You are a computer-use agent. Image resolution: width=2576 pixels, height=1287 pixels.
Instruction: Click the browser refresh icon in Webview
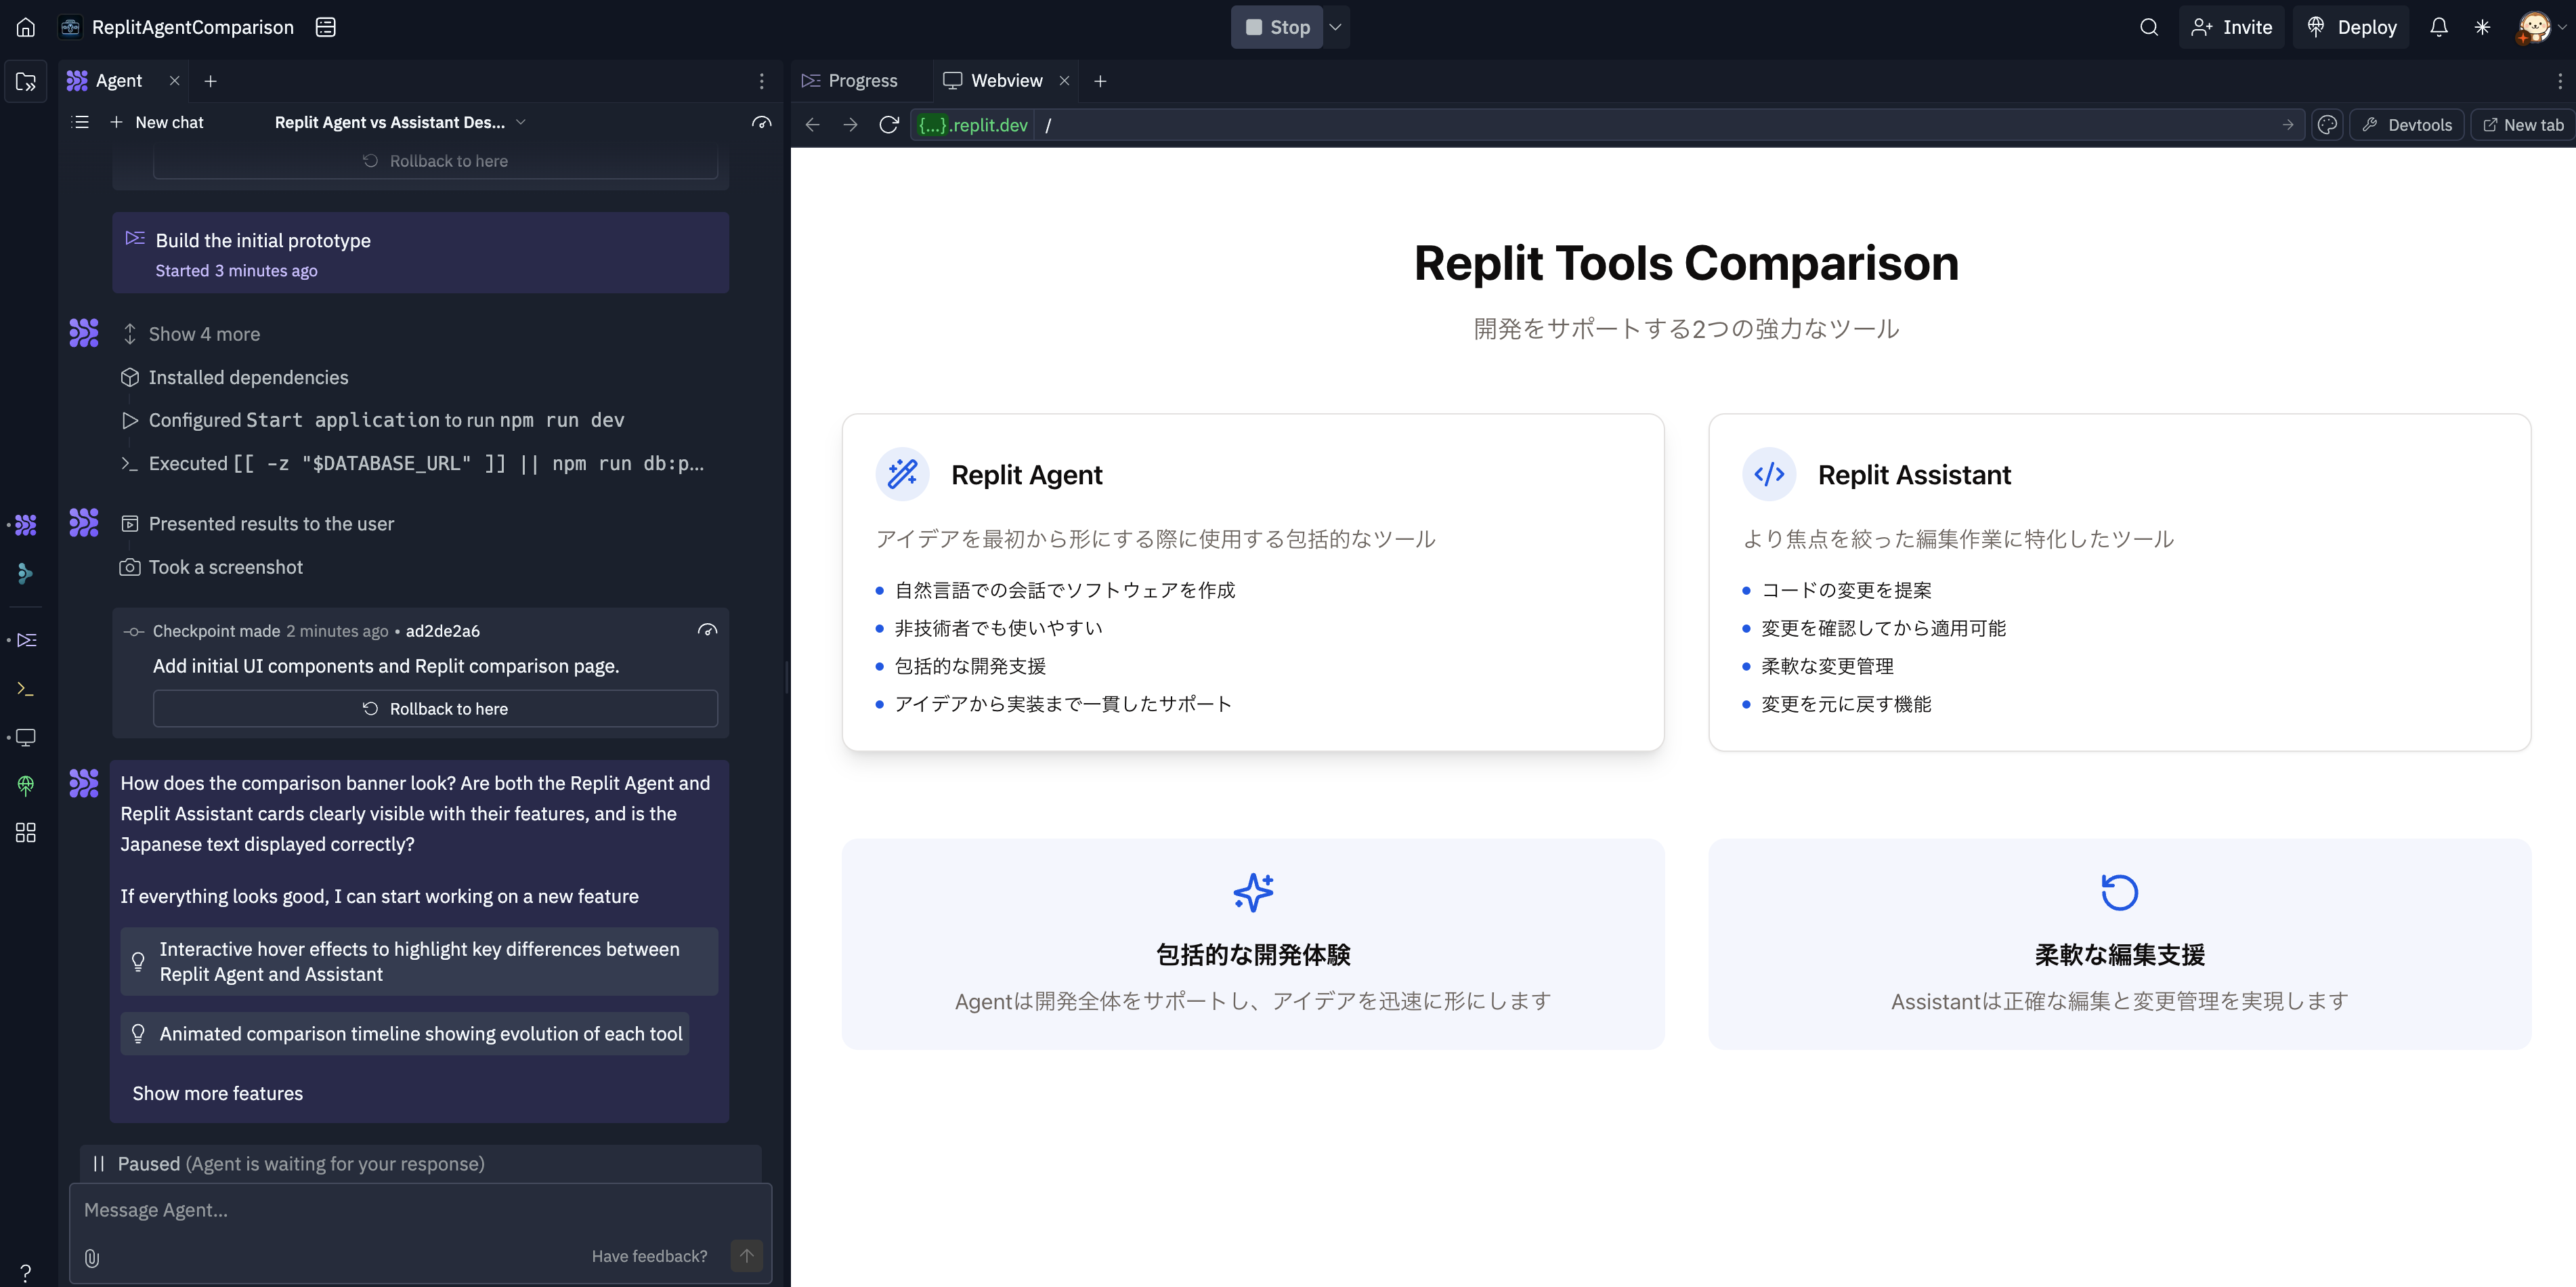coord(888,125)
